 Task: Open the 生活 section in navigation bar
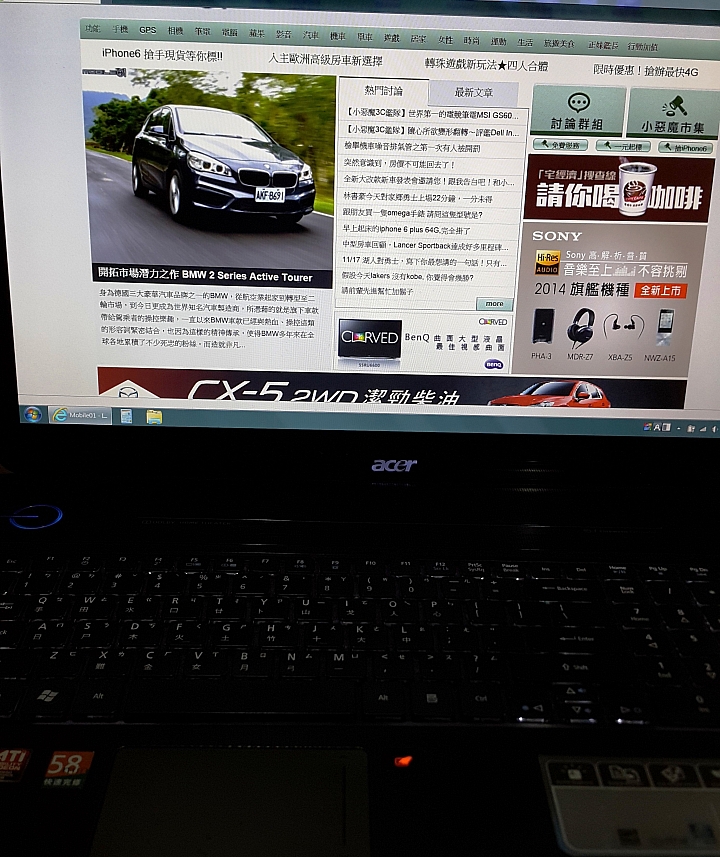coord(525,42)
